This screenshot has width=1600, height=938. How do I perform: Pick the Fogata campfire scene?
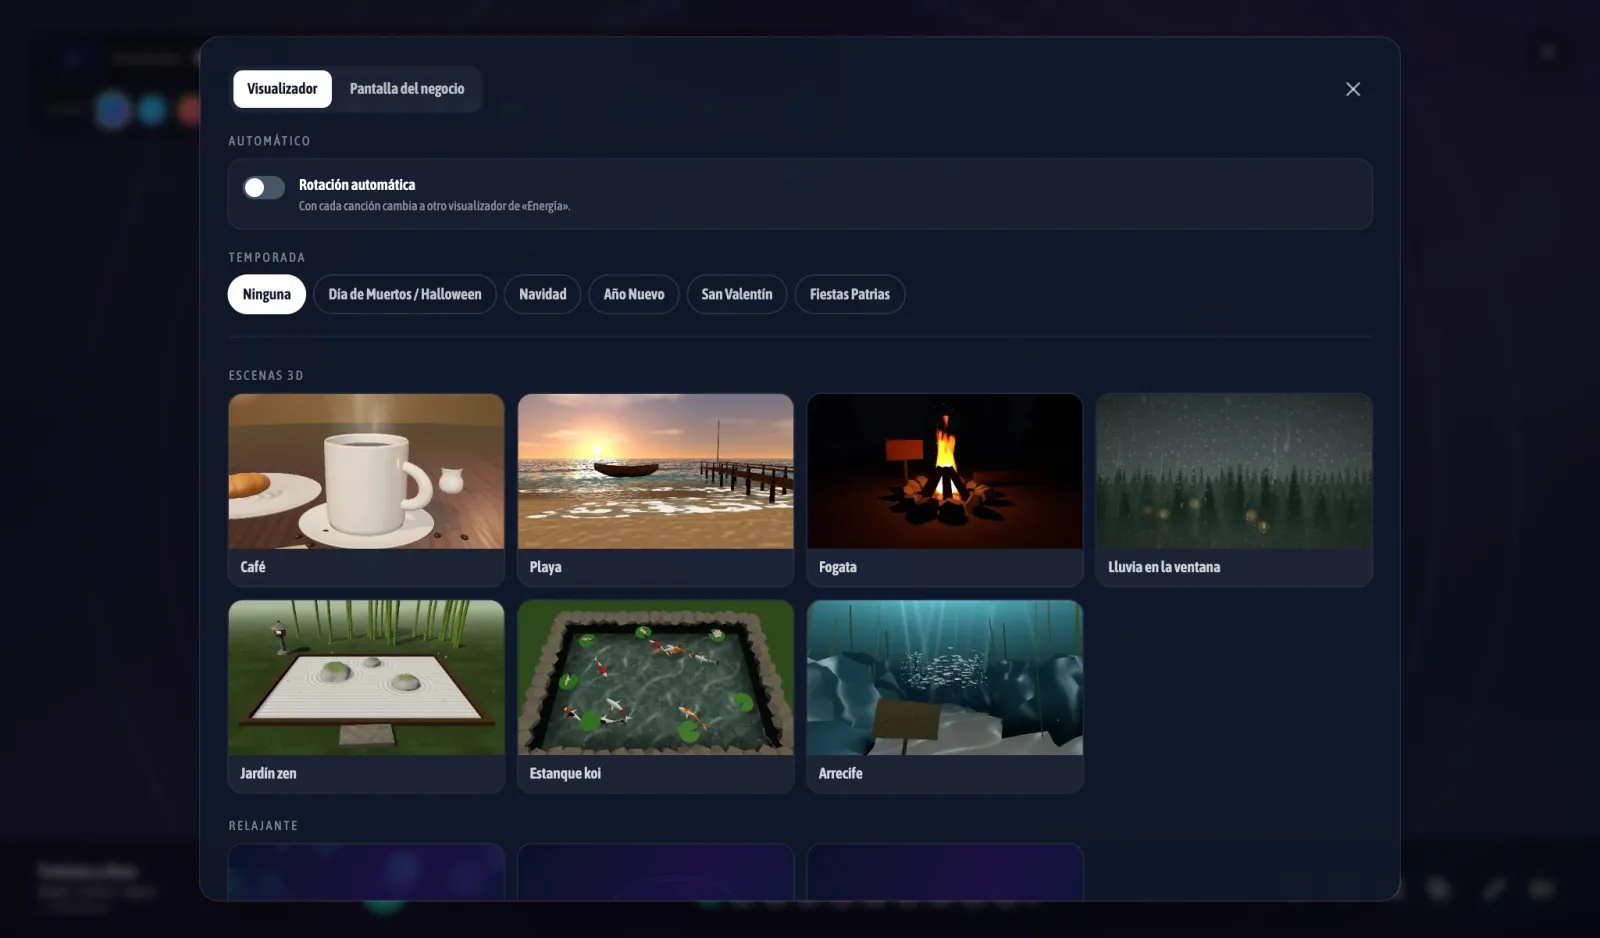945,490
